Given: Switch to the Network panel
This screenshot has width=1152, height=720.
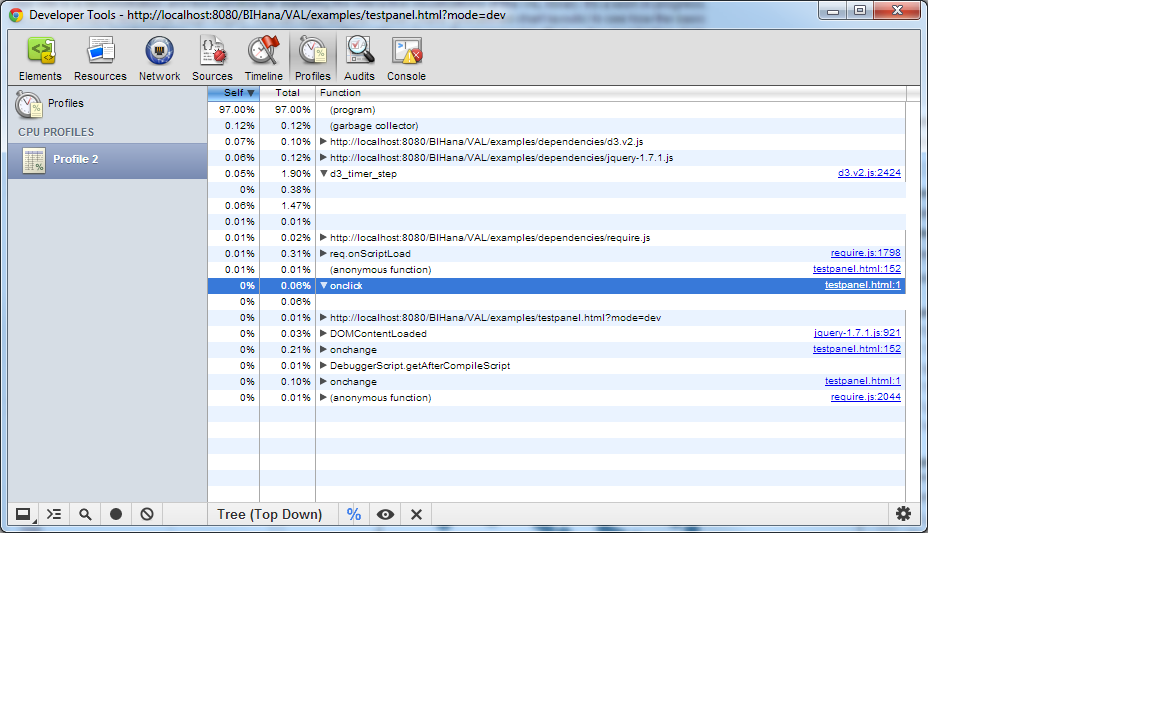Looking at the screenshot, I should click(159, 58).
